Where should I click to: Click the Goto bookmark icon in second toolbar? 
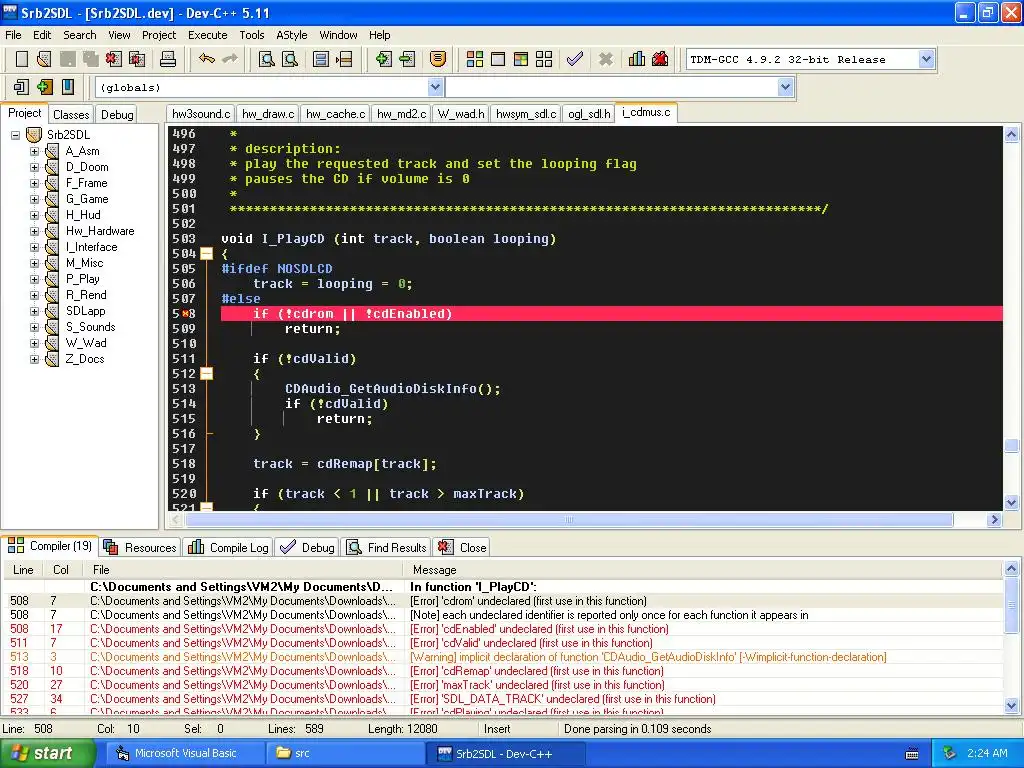[67, 87]
